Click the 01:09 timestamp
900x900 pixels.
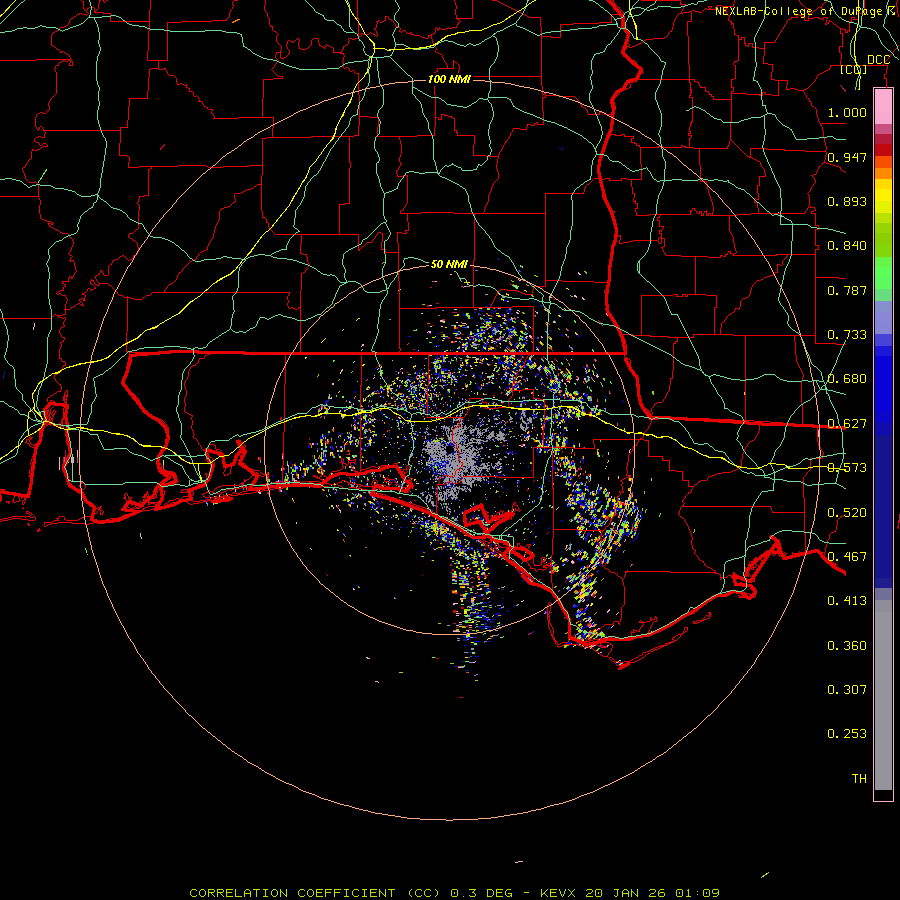pos(697,893)
